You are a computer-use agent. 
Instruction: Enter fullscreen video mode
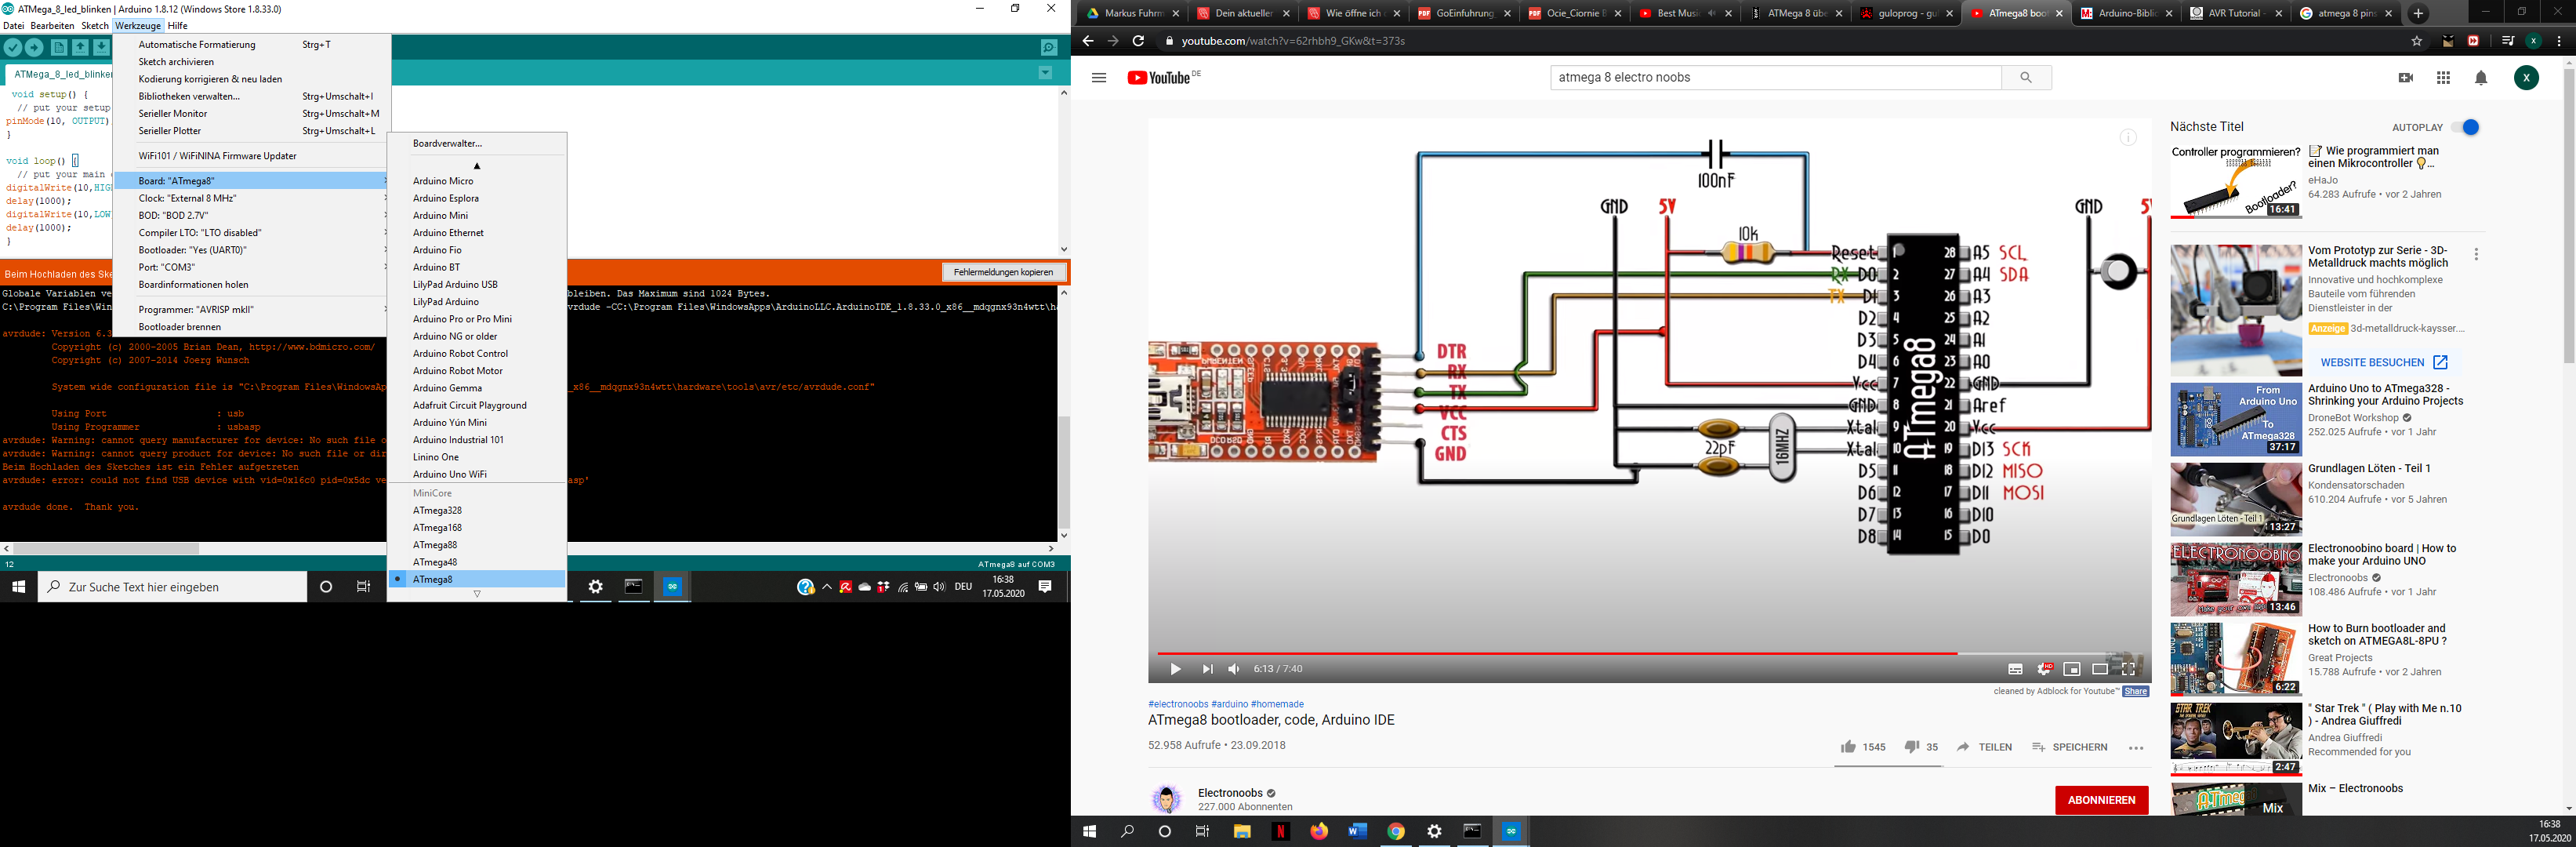pyautogui.click(x=2128, y=669)
